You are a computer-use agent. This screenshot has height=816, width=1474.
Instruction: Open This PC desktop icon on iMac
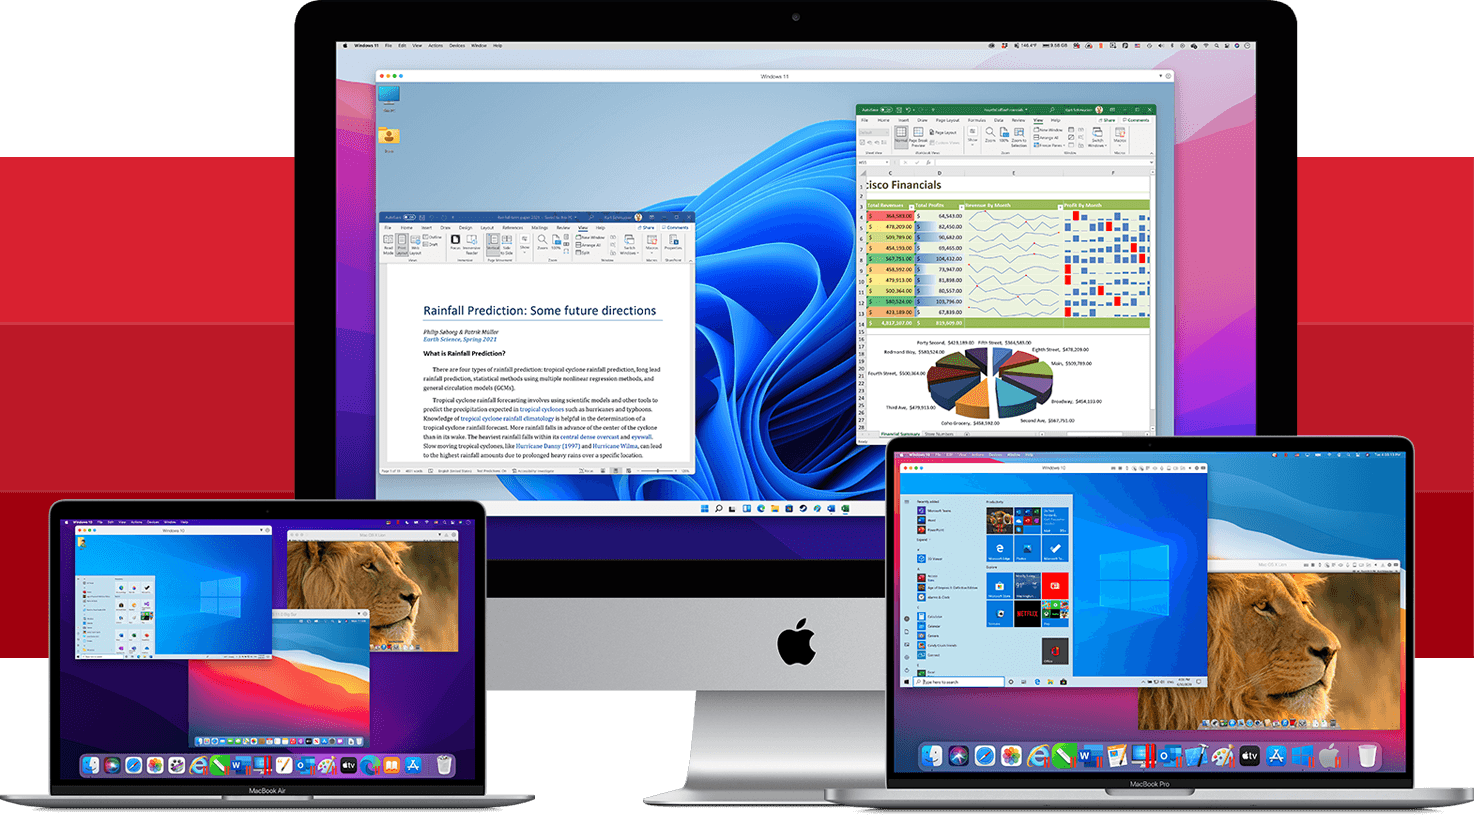[x=389, y=98]
